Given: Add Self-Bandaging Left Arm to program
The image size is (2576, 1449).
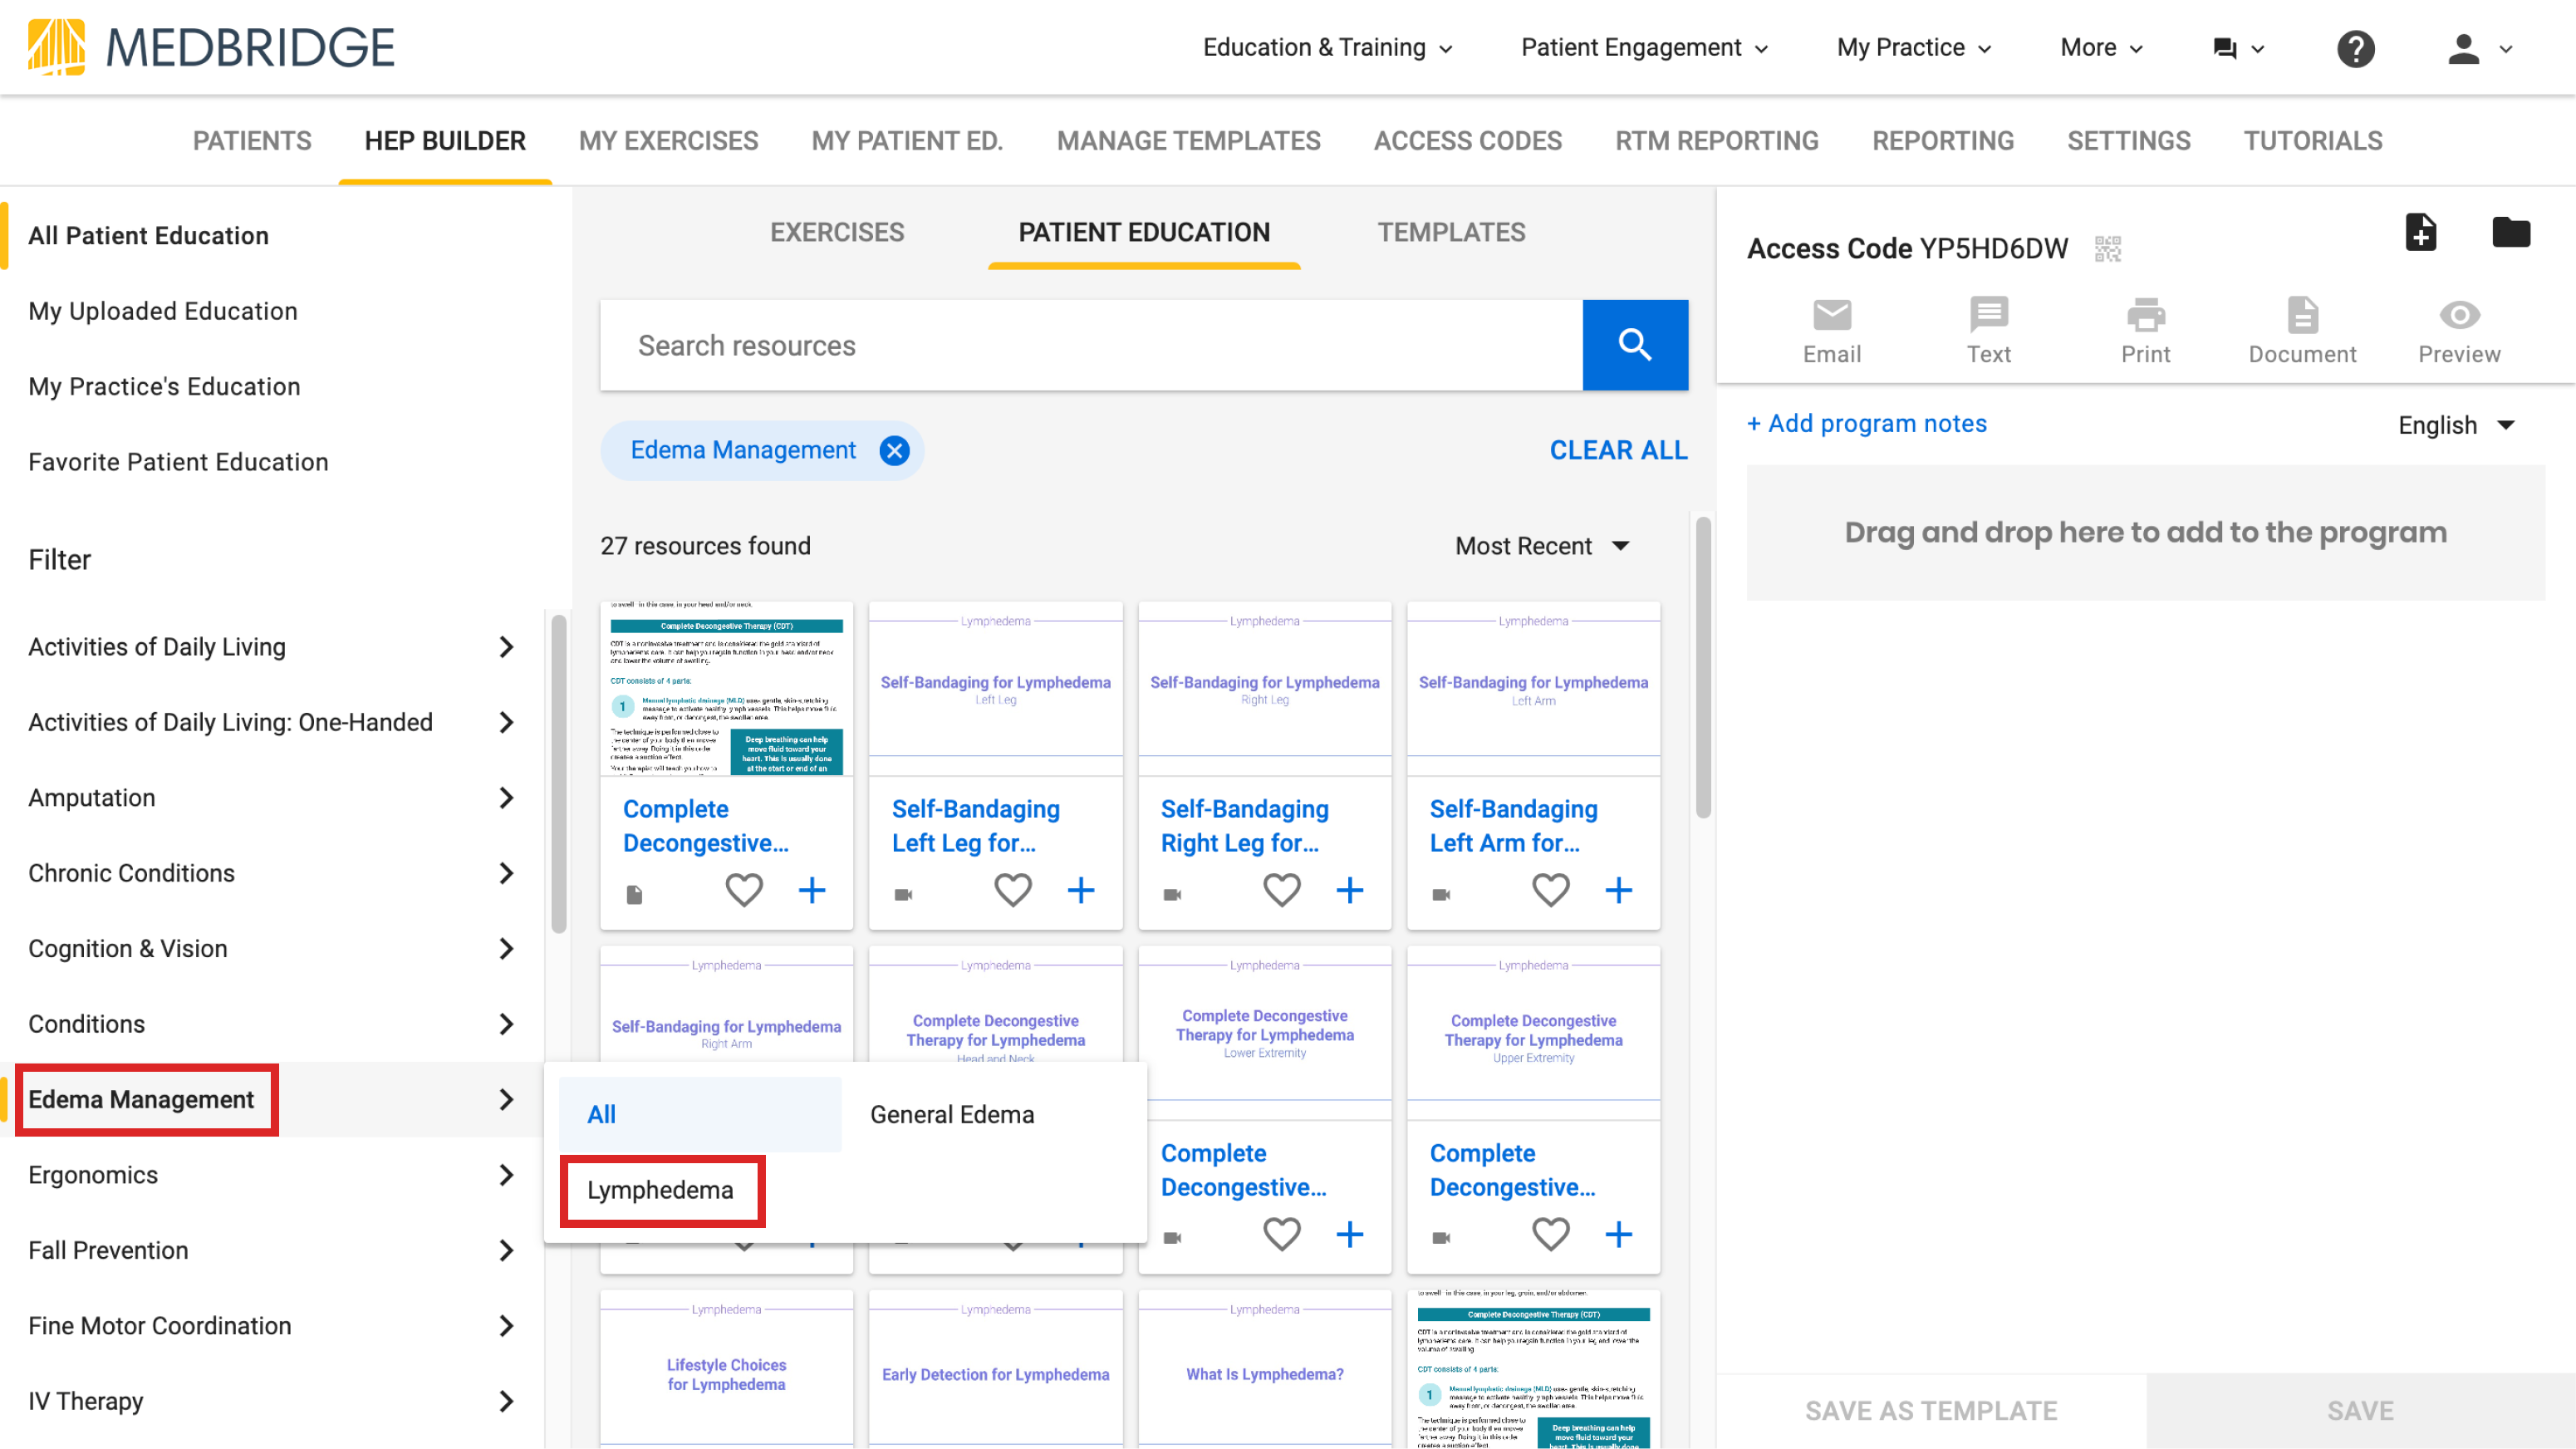Looking at the screenshot, I should tap(1619, 890).
